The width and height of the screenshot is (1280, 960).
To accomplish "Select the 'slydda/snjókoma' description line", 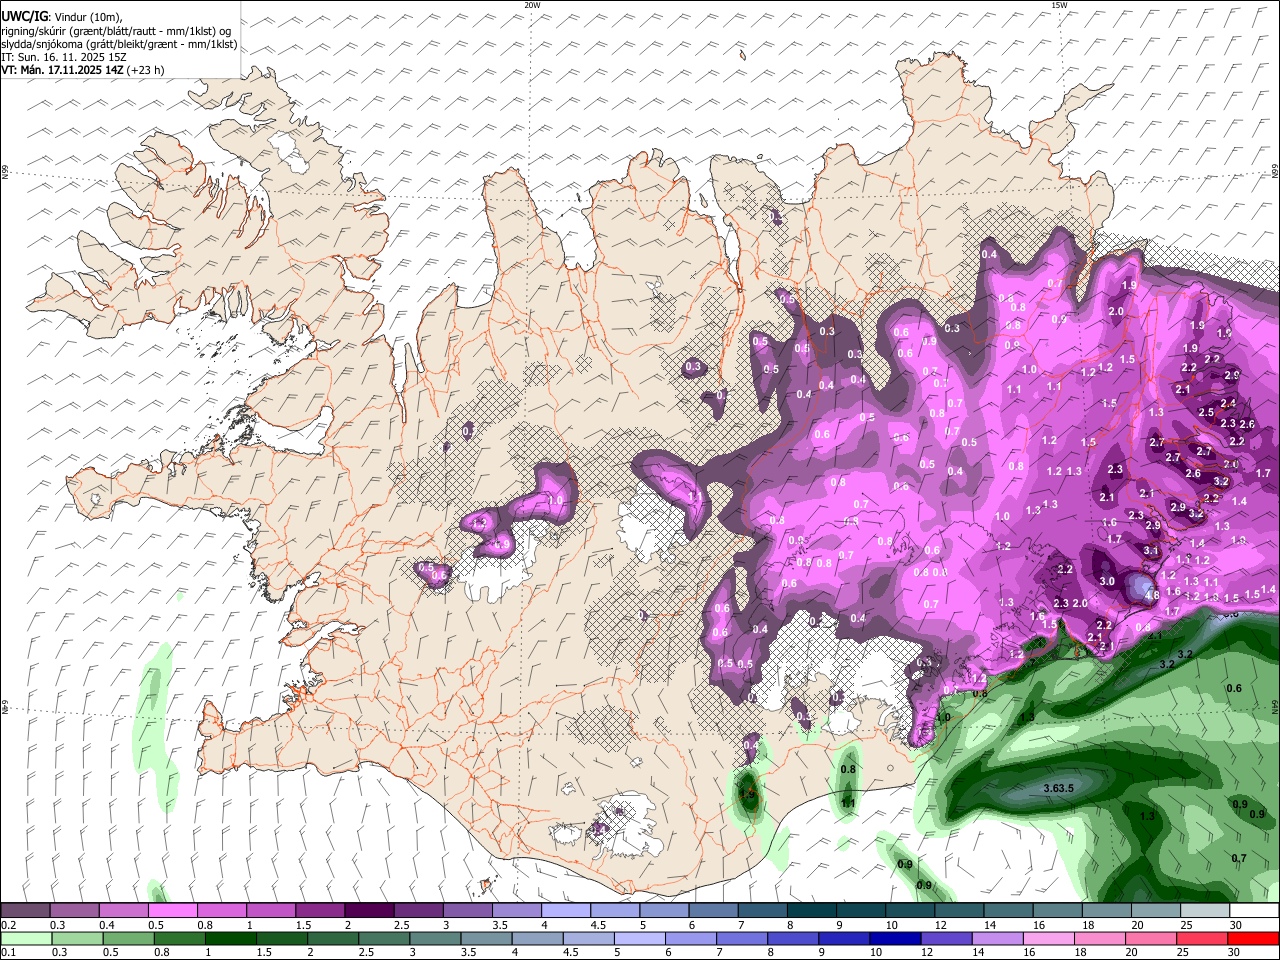I will [119, 45].
